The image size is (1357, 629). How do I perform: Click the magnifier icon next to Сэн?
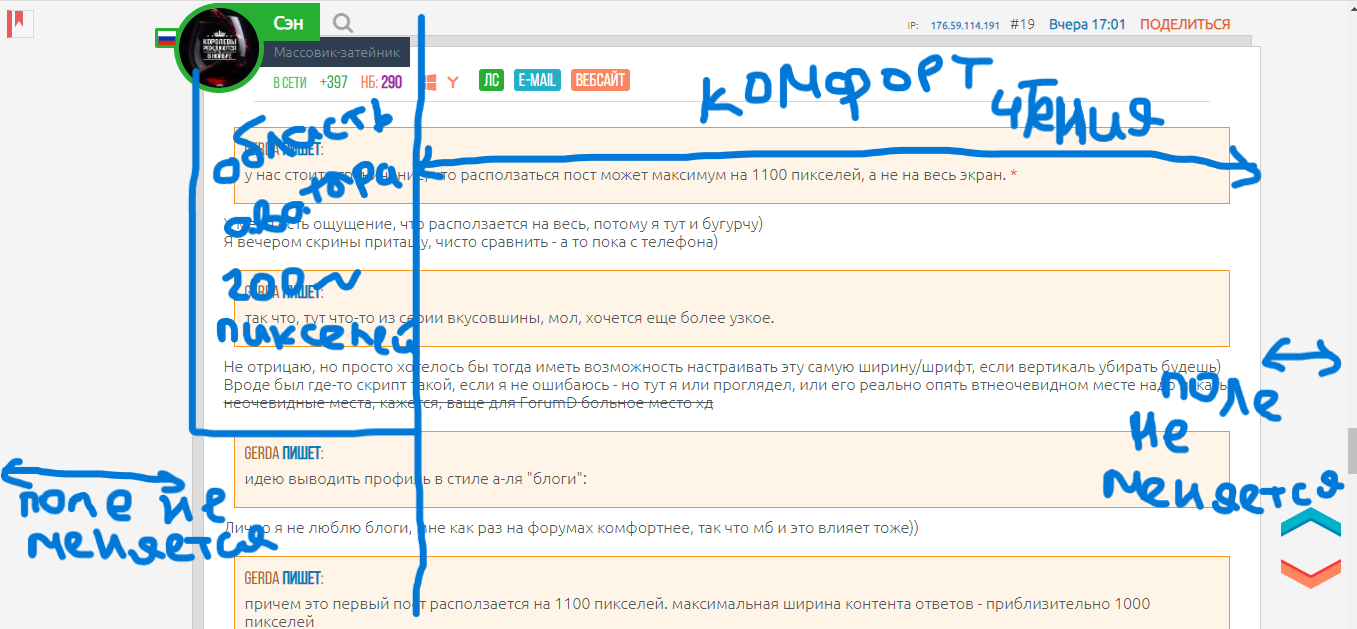point(343,23)
